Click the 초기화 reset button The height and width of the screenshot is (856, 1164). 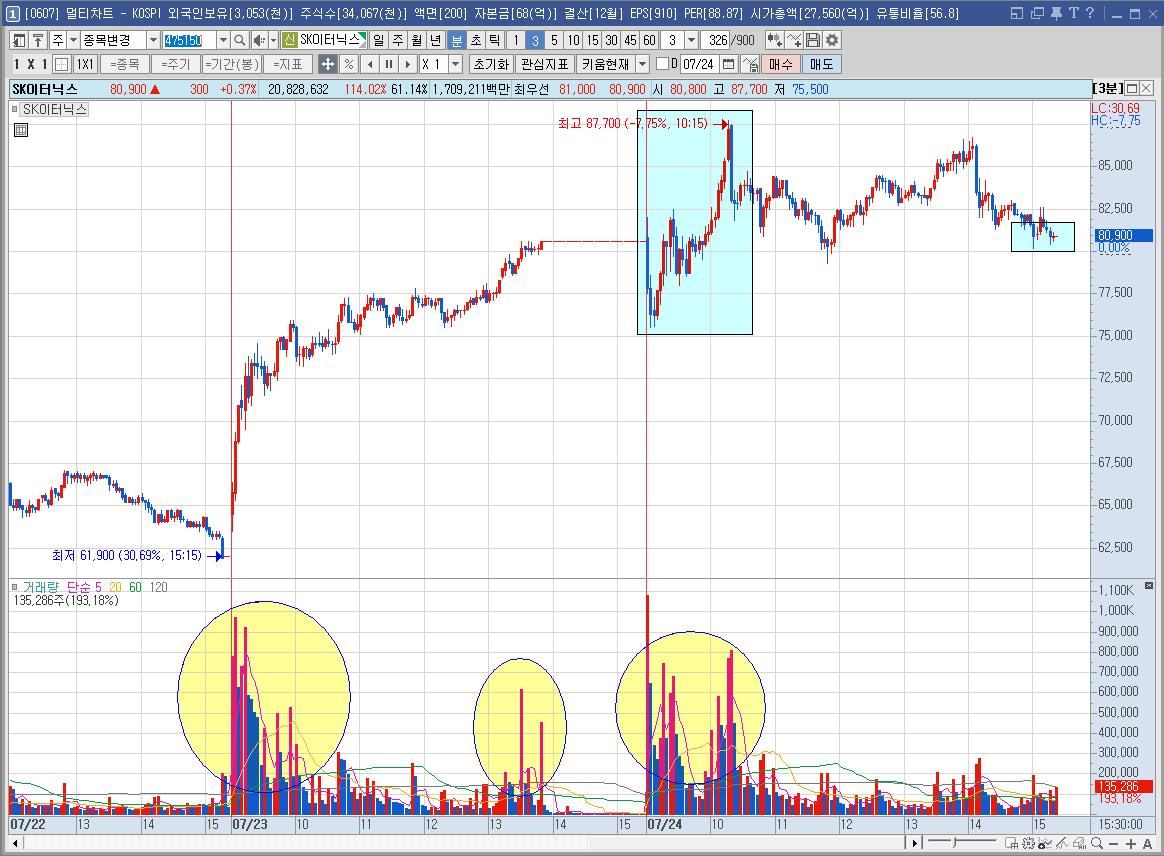[491, 65]
